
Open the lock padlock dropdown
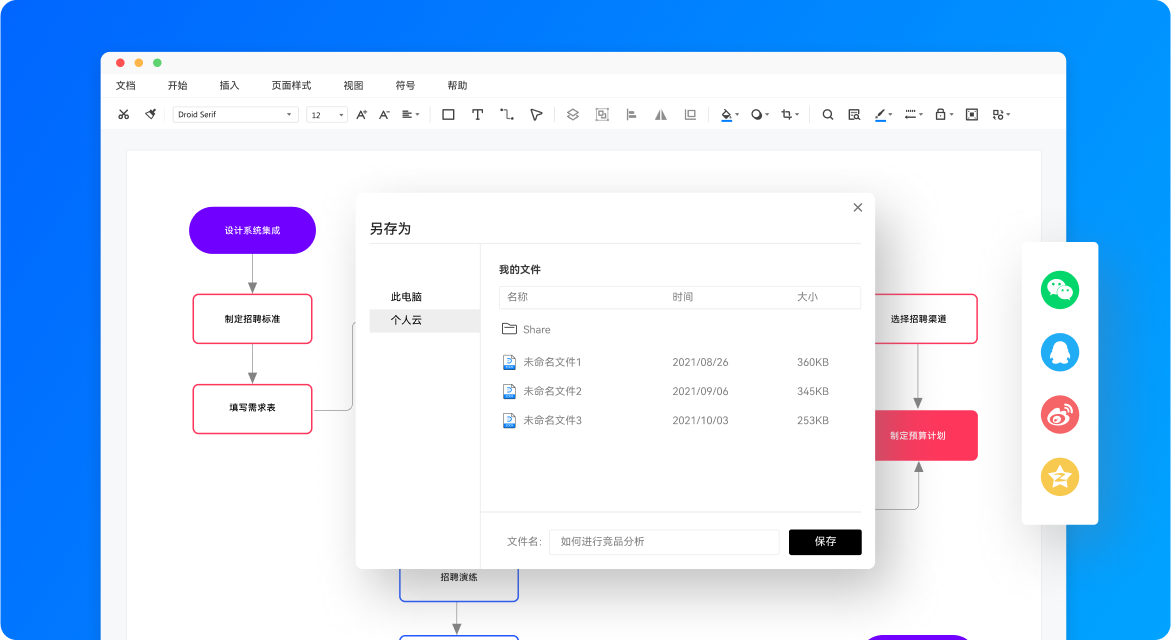(x=944, y=114)
